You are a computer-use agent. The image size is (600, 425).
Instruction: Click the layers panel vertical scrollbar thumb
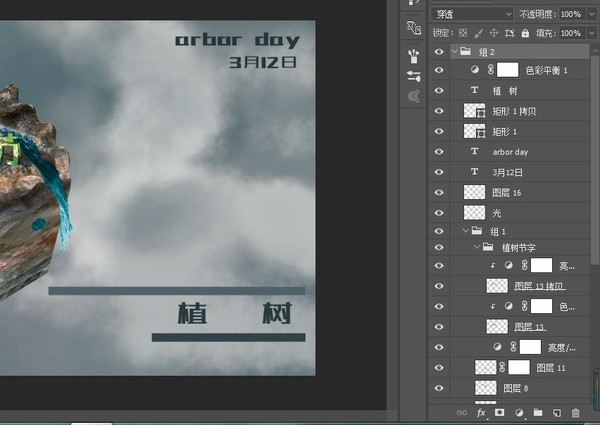[x=595, y=160]
